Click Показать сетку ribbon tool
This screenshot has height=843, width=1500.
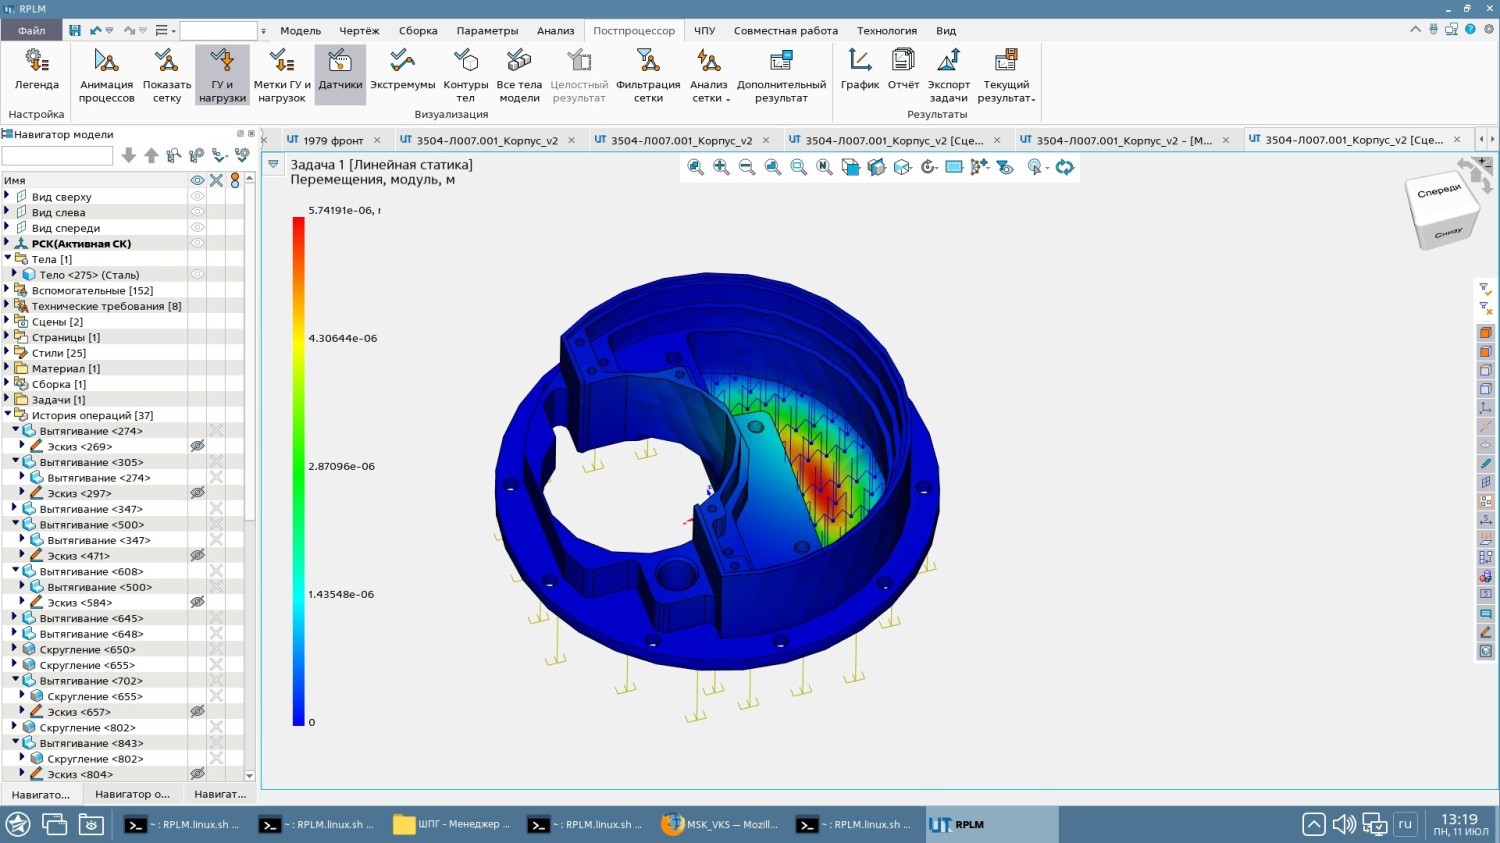click(x=167, y=75)
